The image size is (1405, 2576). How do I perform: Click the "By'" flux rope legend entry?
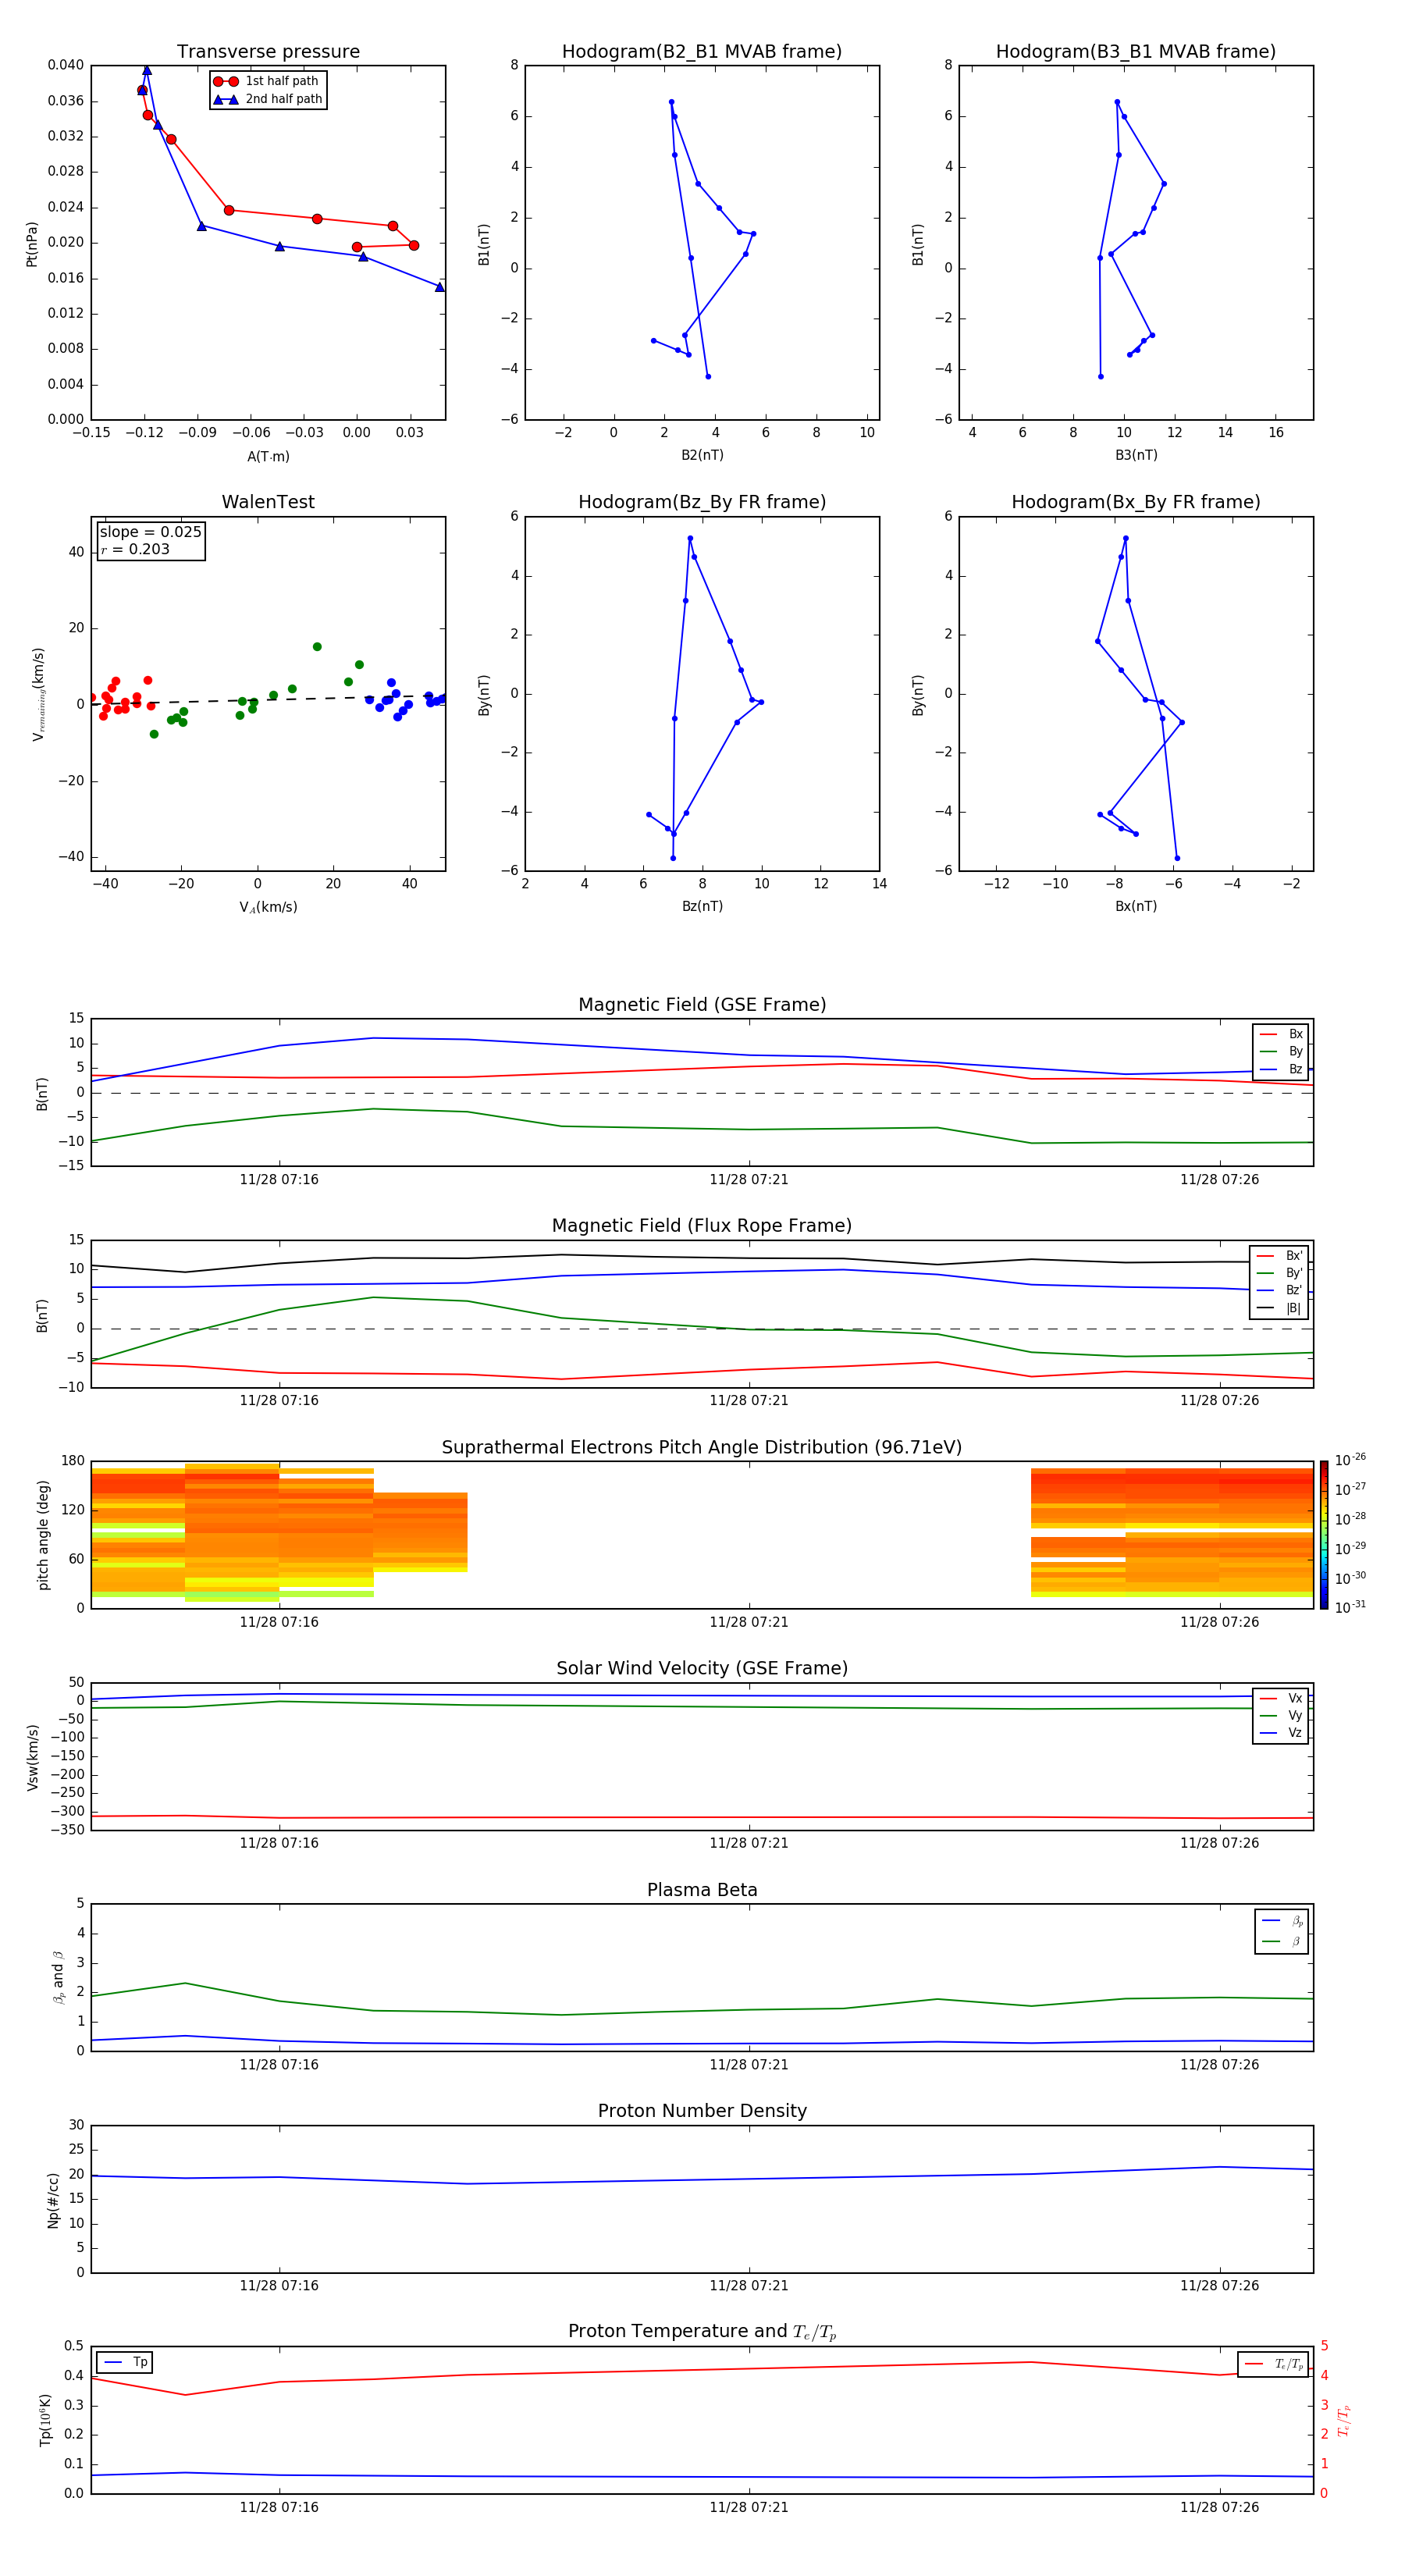point(1279,1273)
